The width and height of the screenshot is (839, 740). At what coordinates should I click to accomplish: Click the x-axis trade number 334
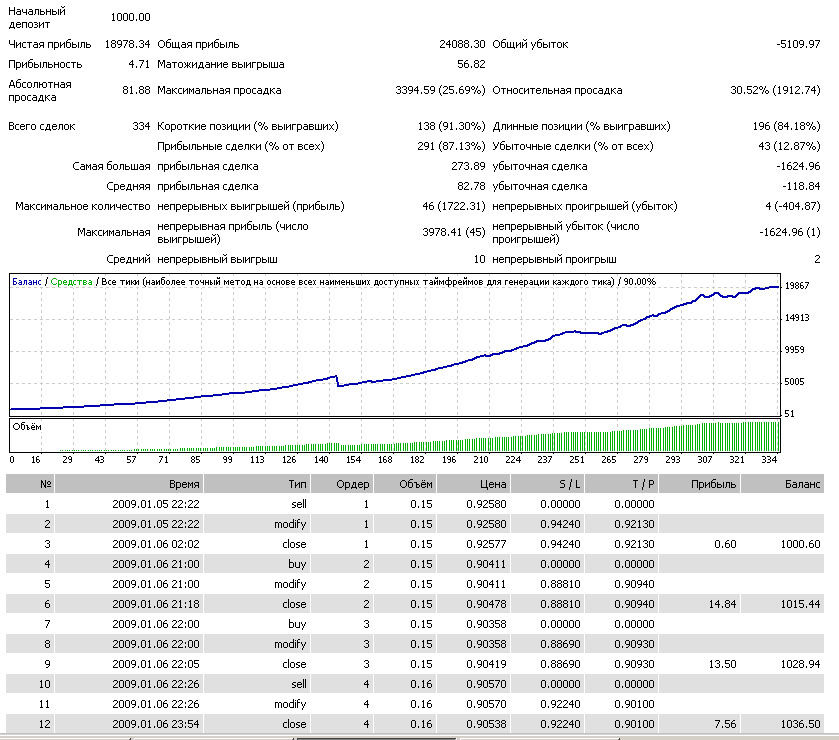(769, 460)
